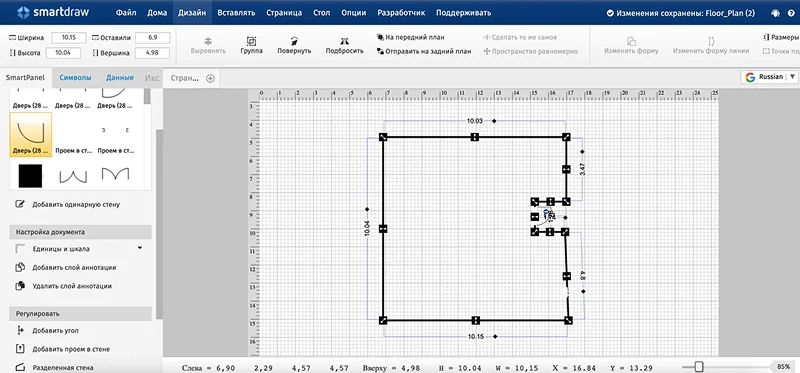
Task: Click the Top (Вершина) input field
Action: click(152, 53)
